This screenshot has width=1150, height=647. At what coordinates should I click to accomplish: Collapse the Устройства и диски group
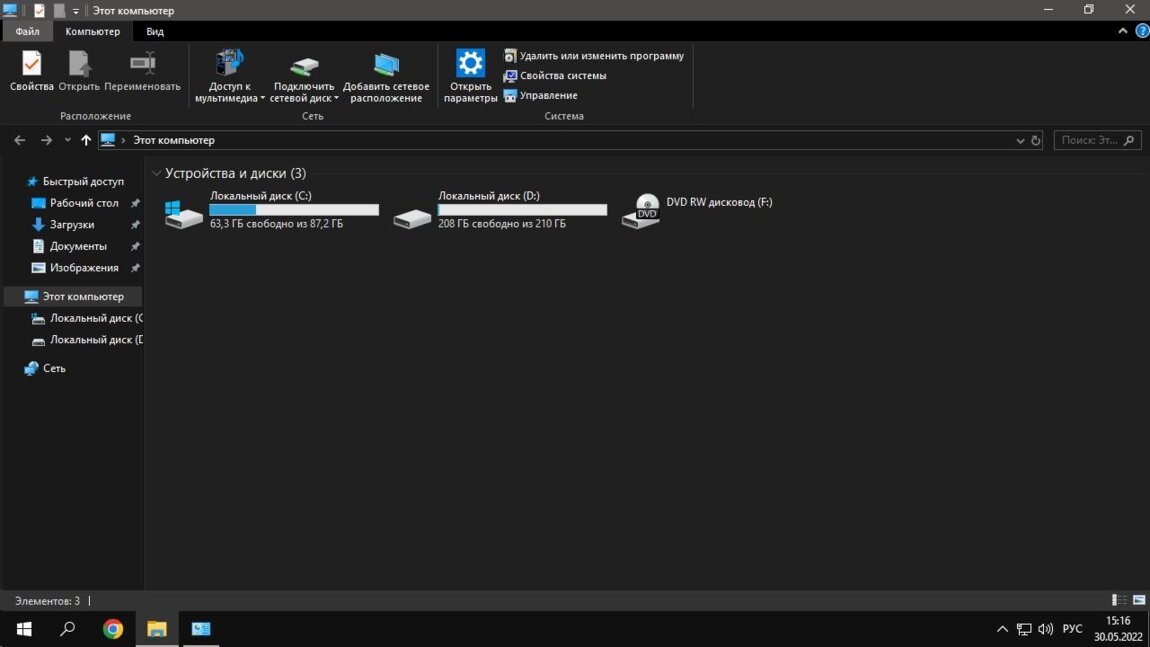pyautogui.click(x=156, y=174)
